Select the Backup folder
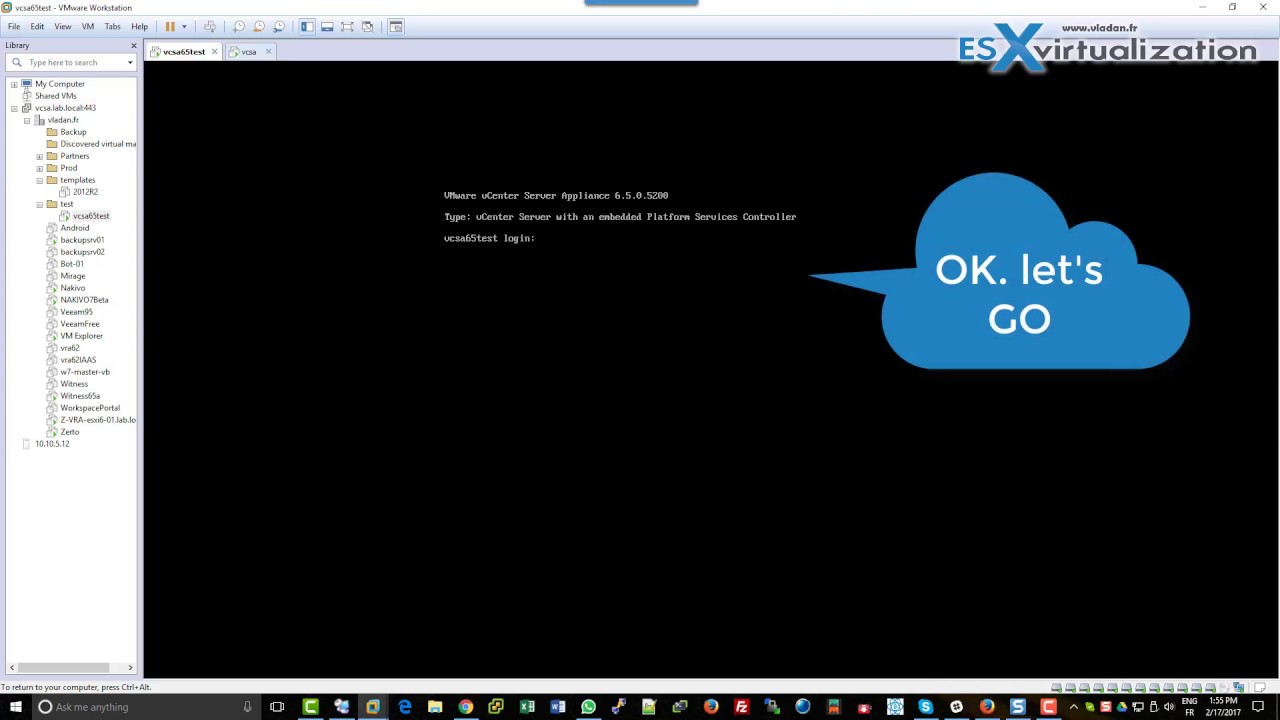1280x720 pixels. [x=73, y=132]
